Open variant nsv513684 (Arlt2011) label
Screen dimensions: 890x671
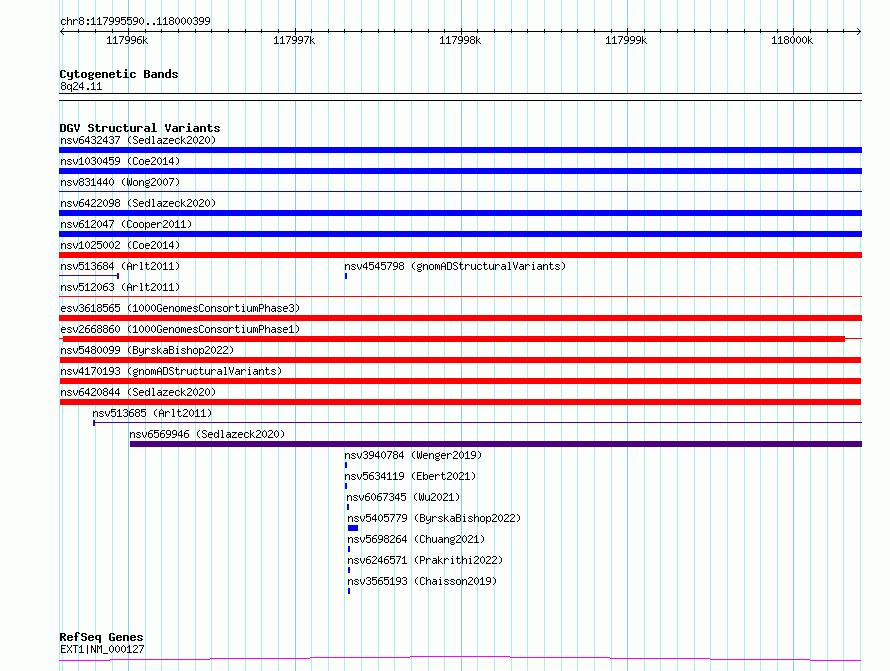tap(120, 266)
